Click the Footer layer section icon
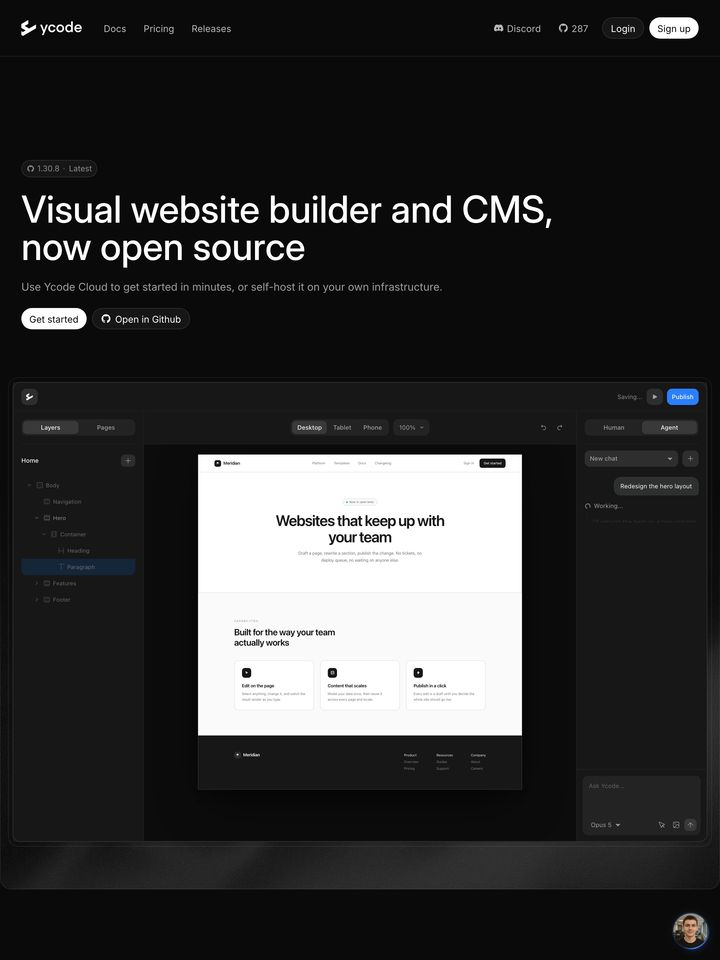720x960 pixels. [47, 600]
